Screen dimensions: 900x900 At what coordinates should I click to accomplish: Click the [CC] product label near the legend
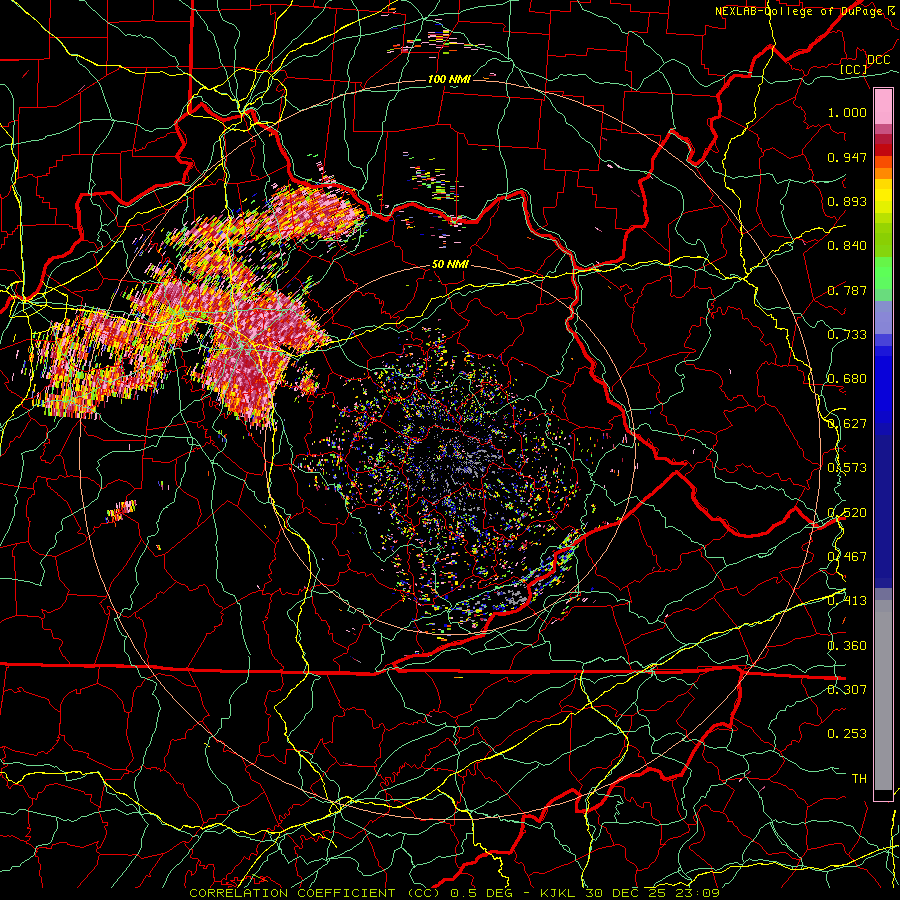pos(854,69)
